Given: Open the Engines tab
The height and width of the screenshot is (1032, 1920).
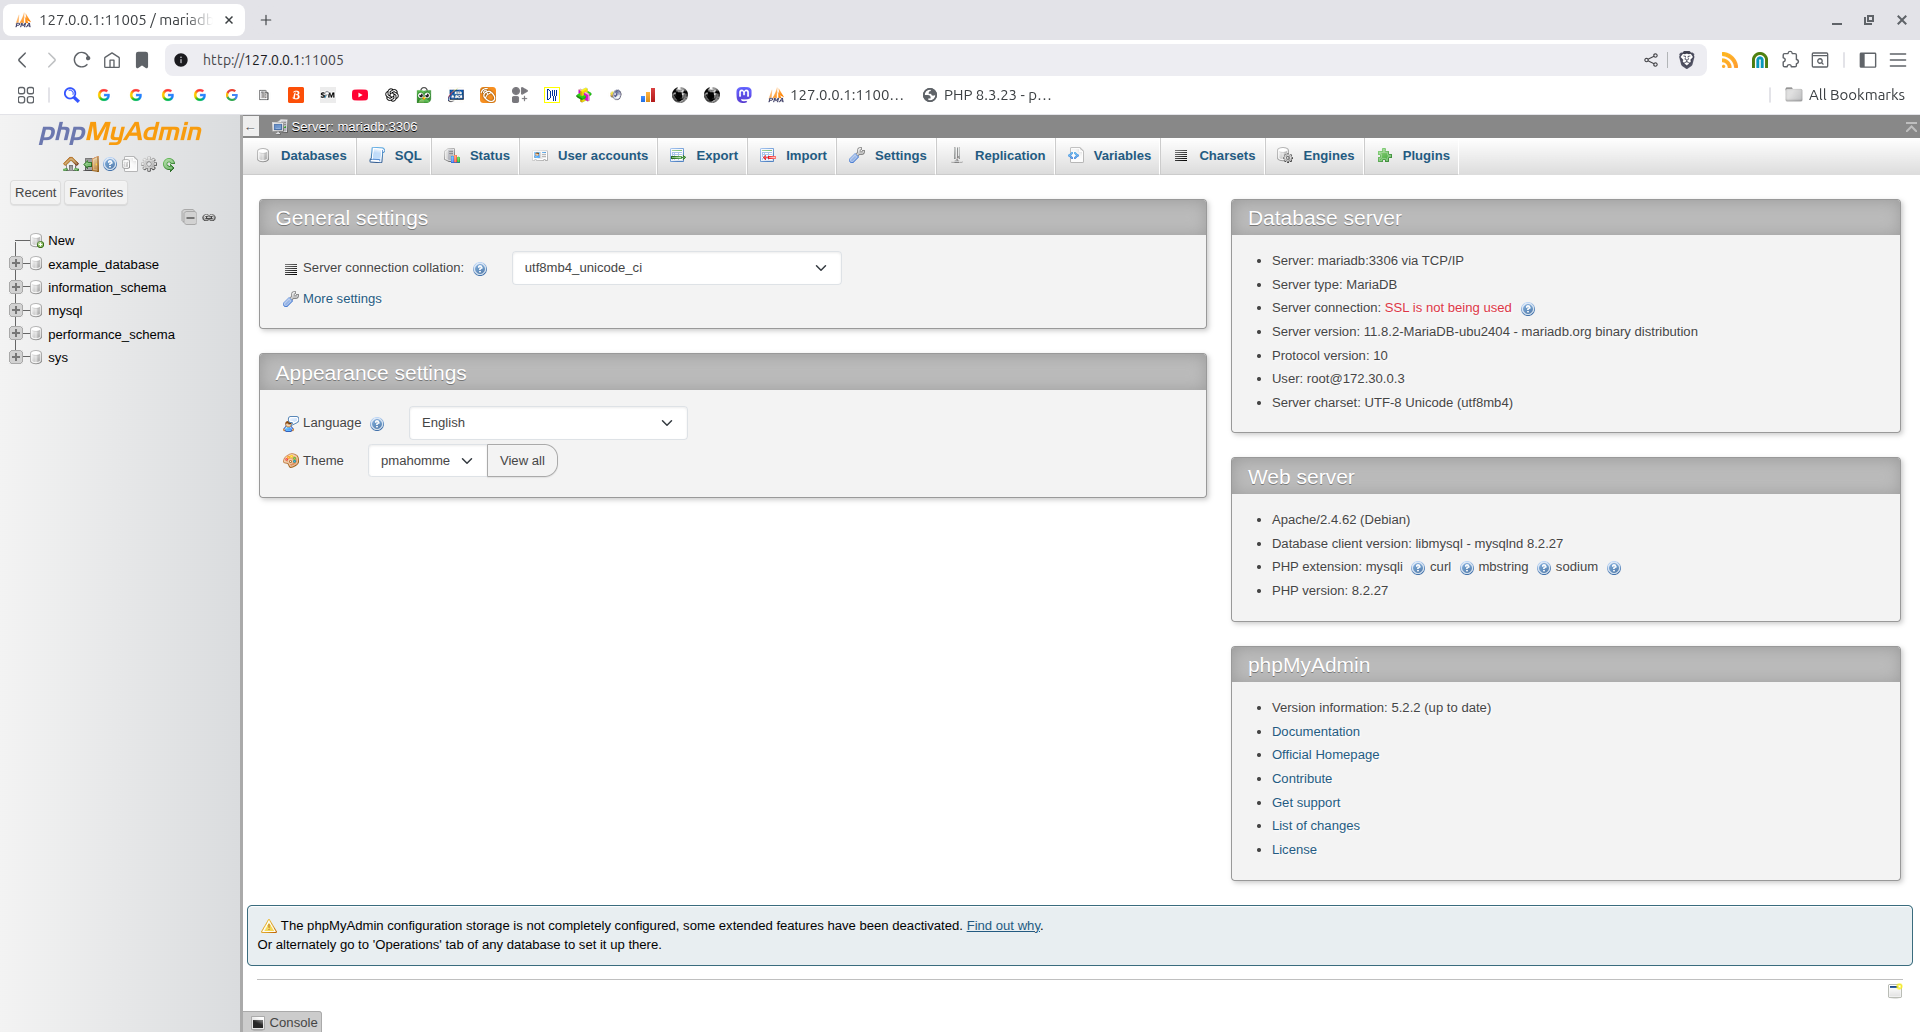Looking at the screenshot, I should click(x=1316, y=156).
